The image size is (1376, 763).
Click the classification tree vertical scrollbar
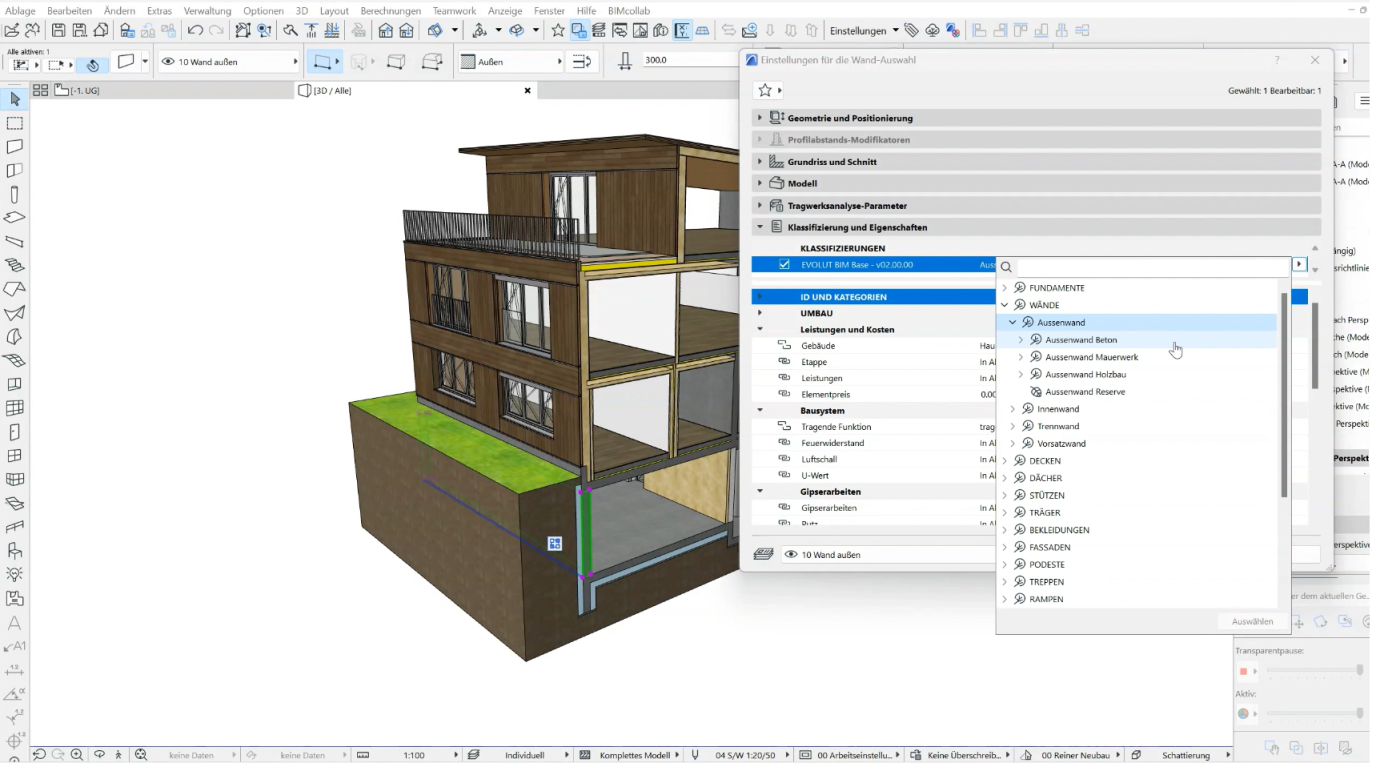1284,395
